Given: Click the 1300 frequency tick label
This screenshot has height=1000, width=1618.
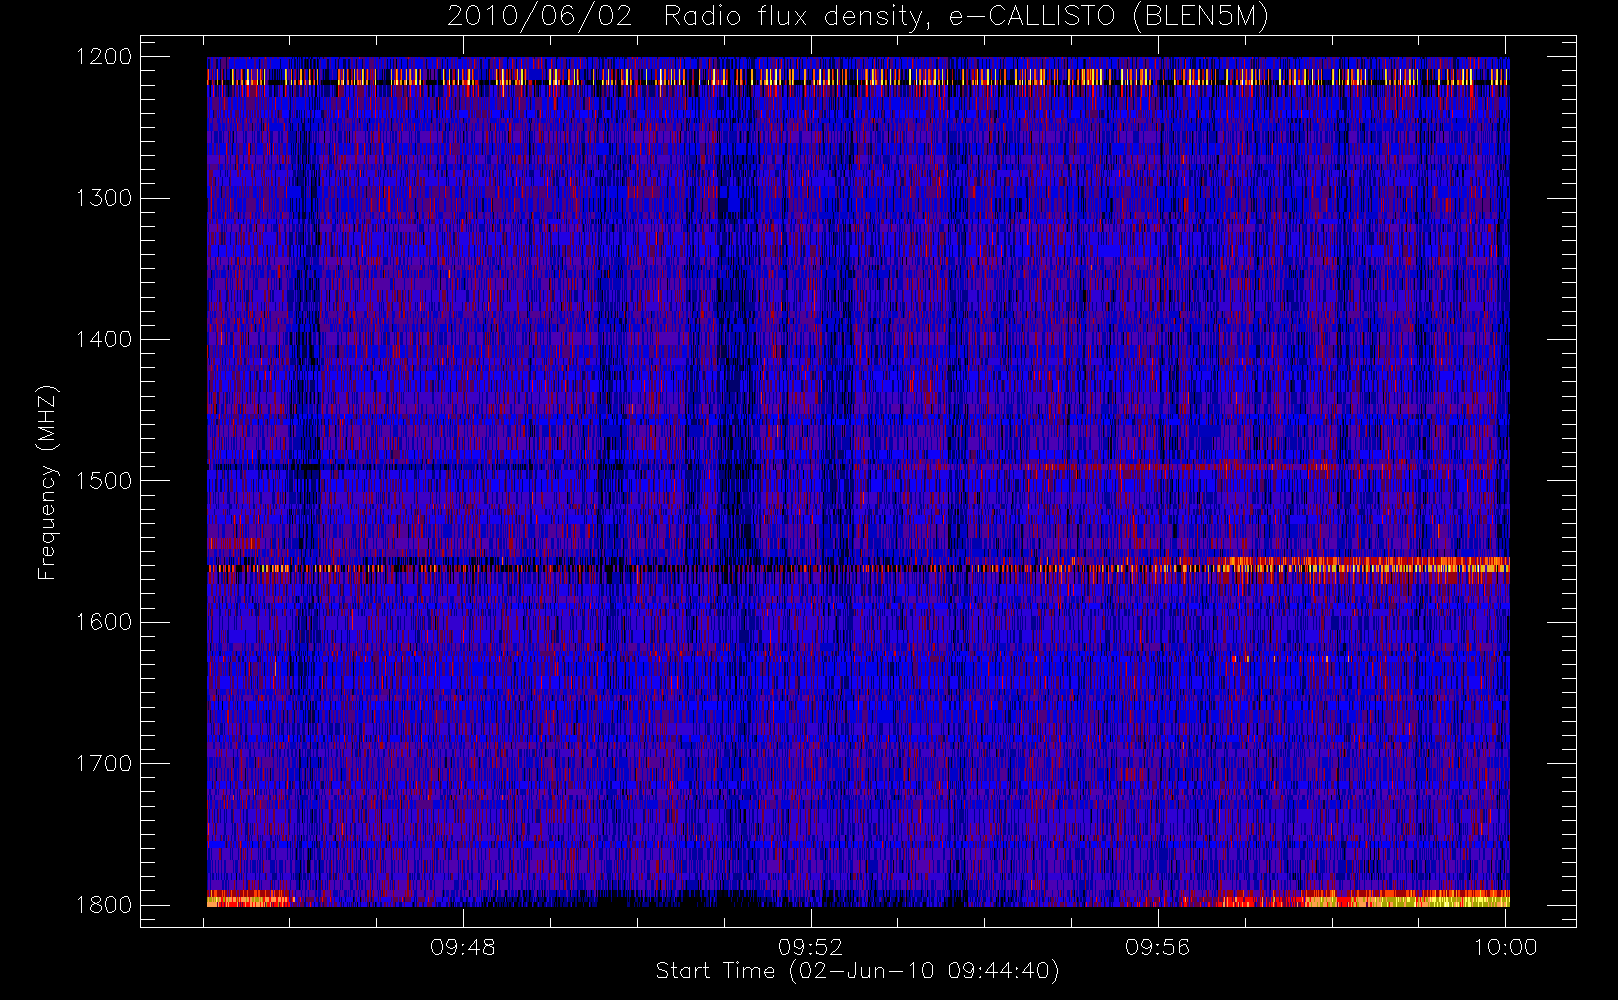Looking at the screenshot, I should pos(104,198).
